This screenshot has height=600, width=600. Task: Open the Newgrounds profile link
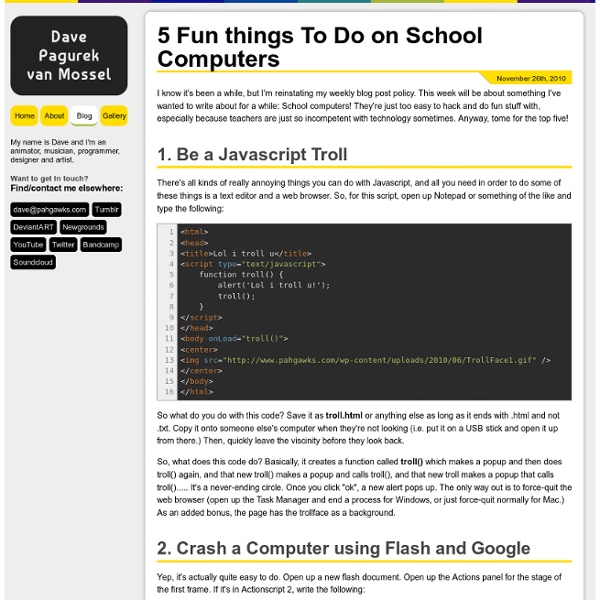(83, 227)
